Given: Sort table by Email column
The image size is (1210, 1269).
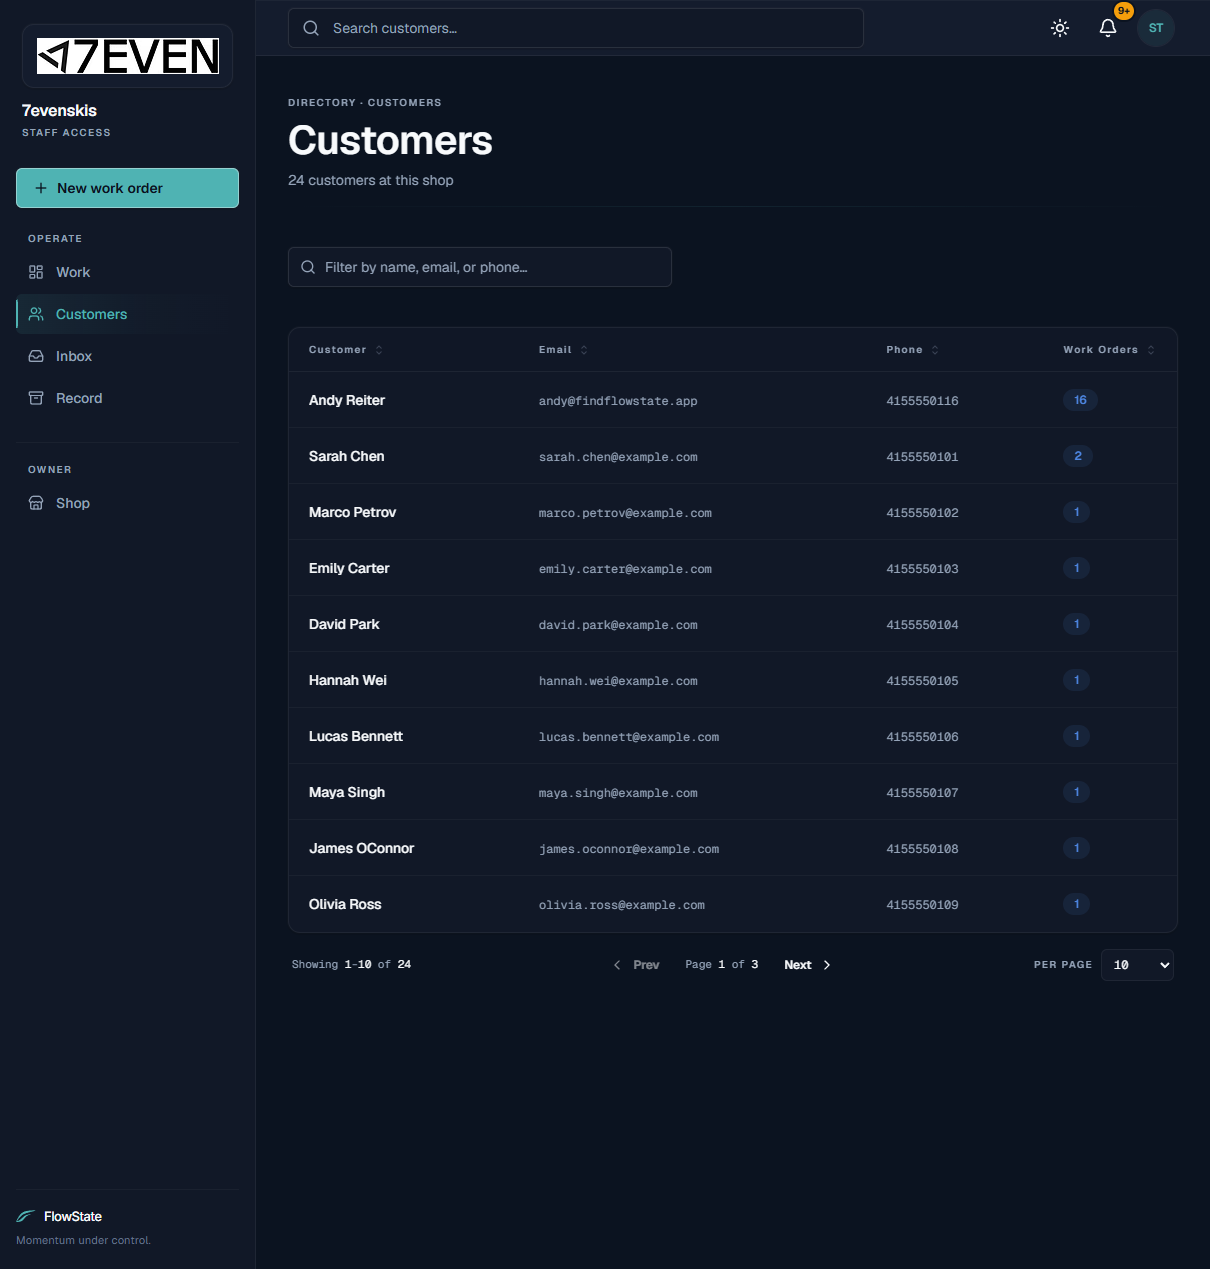Looking at the screenshot, I should click(x=563, y=350).
